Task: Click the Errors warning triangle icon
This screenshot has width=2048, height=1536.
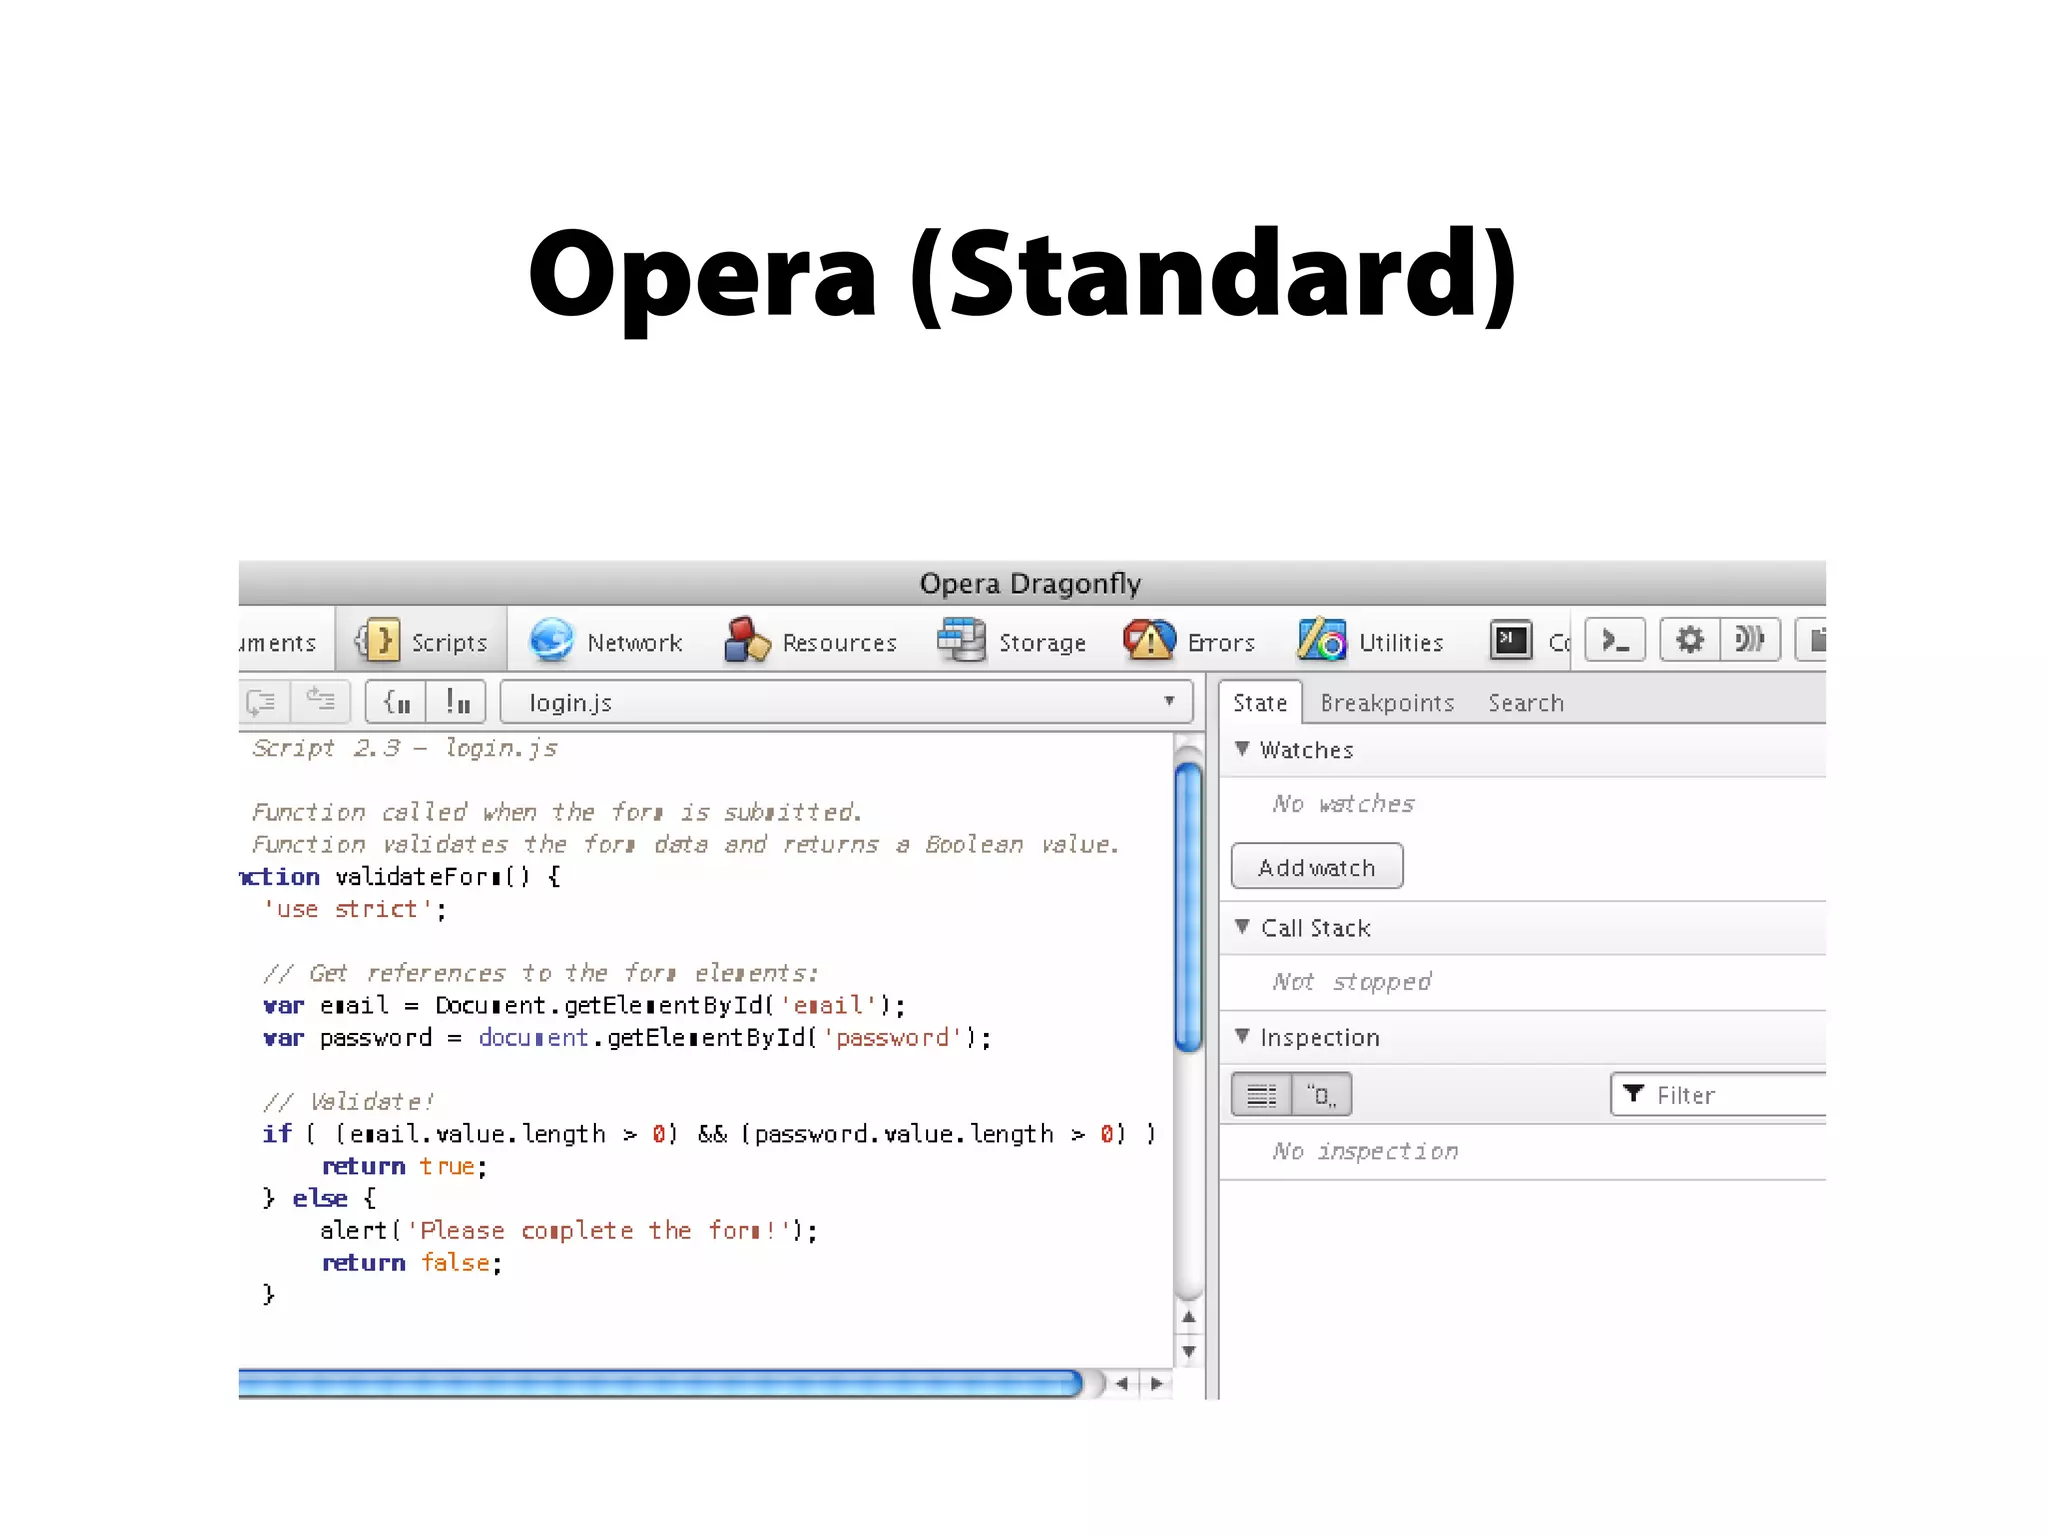Action: click(1149, 640)
